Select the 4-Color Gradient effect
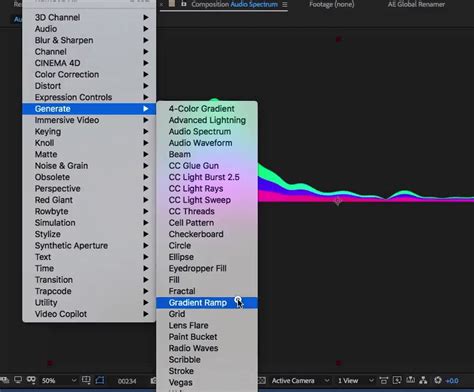This screenshot has height=392, width=474. pyautogui.click(x=207, y=109)
